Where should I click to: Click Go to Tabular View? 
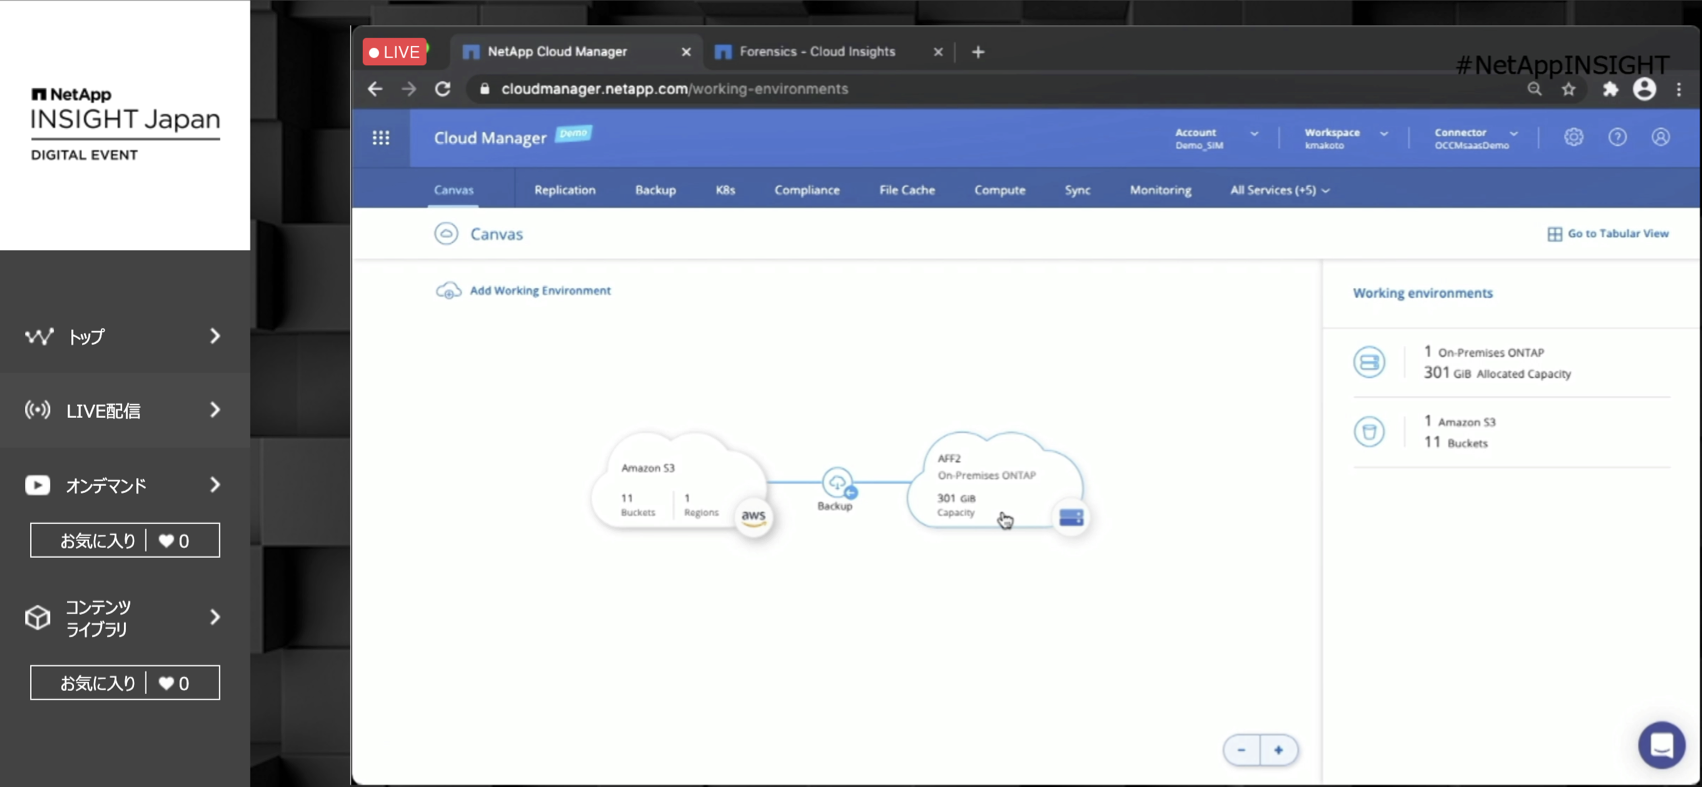[x=1608, y=234]
